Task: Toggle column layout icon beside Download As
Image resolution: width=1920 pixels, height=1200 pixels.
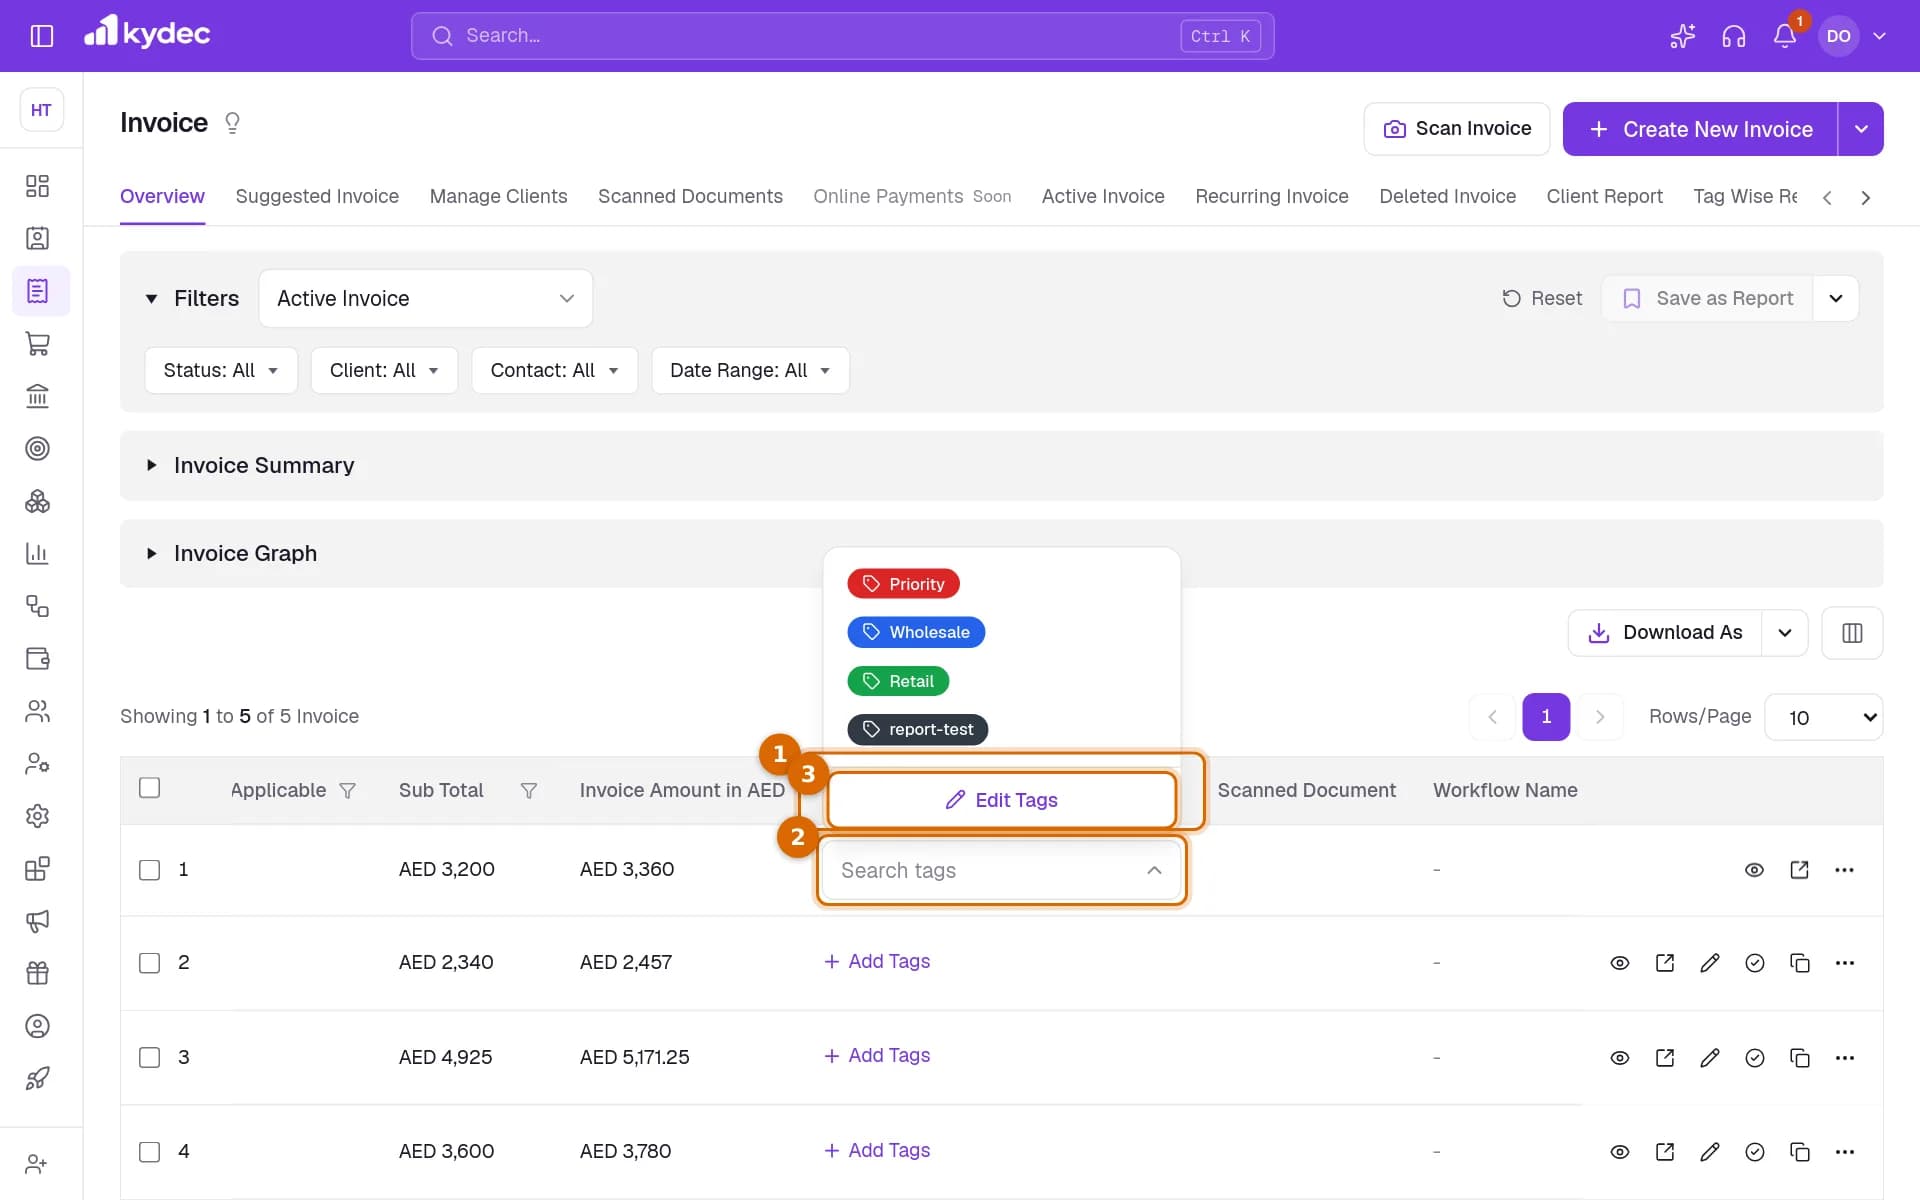Action: click(1852, 633)
